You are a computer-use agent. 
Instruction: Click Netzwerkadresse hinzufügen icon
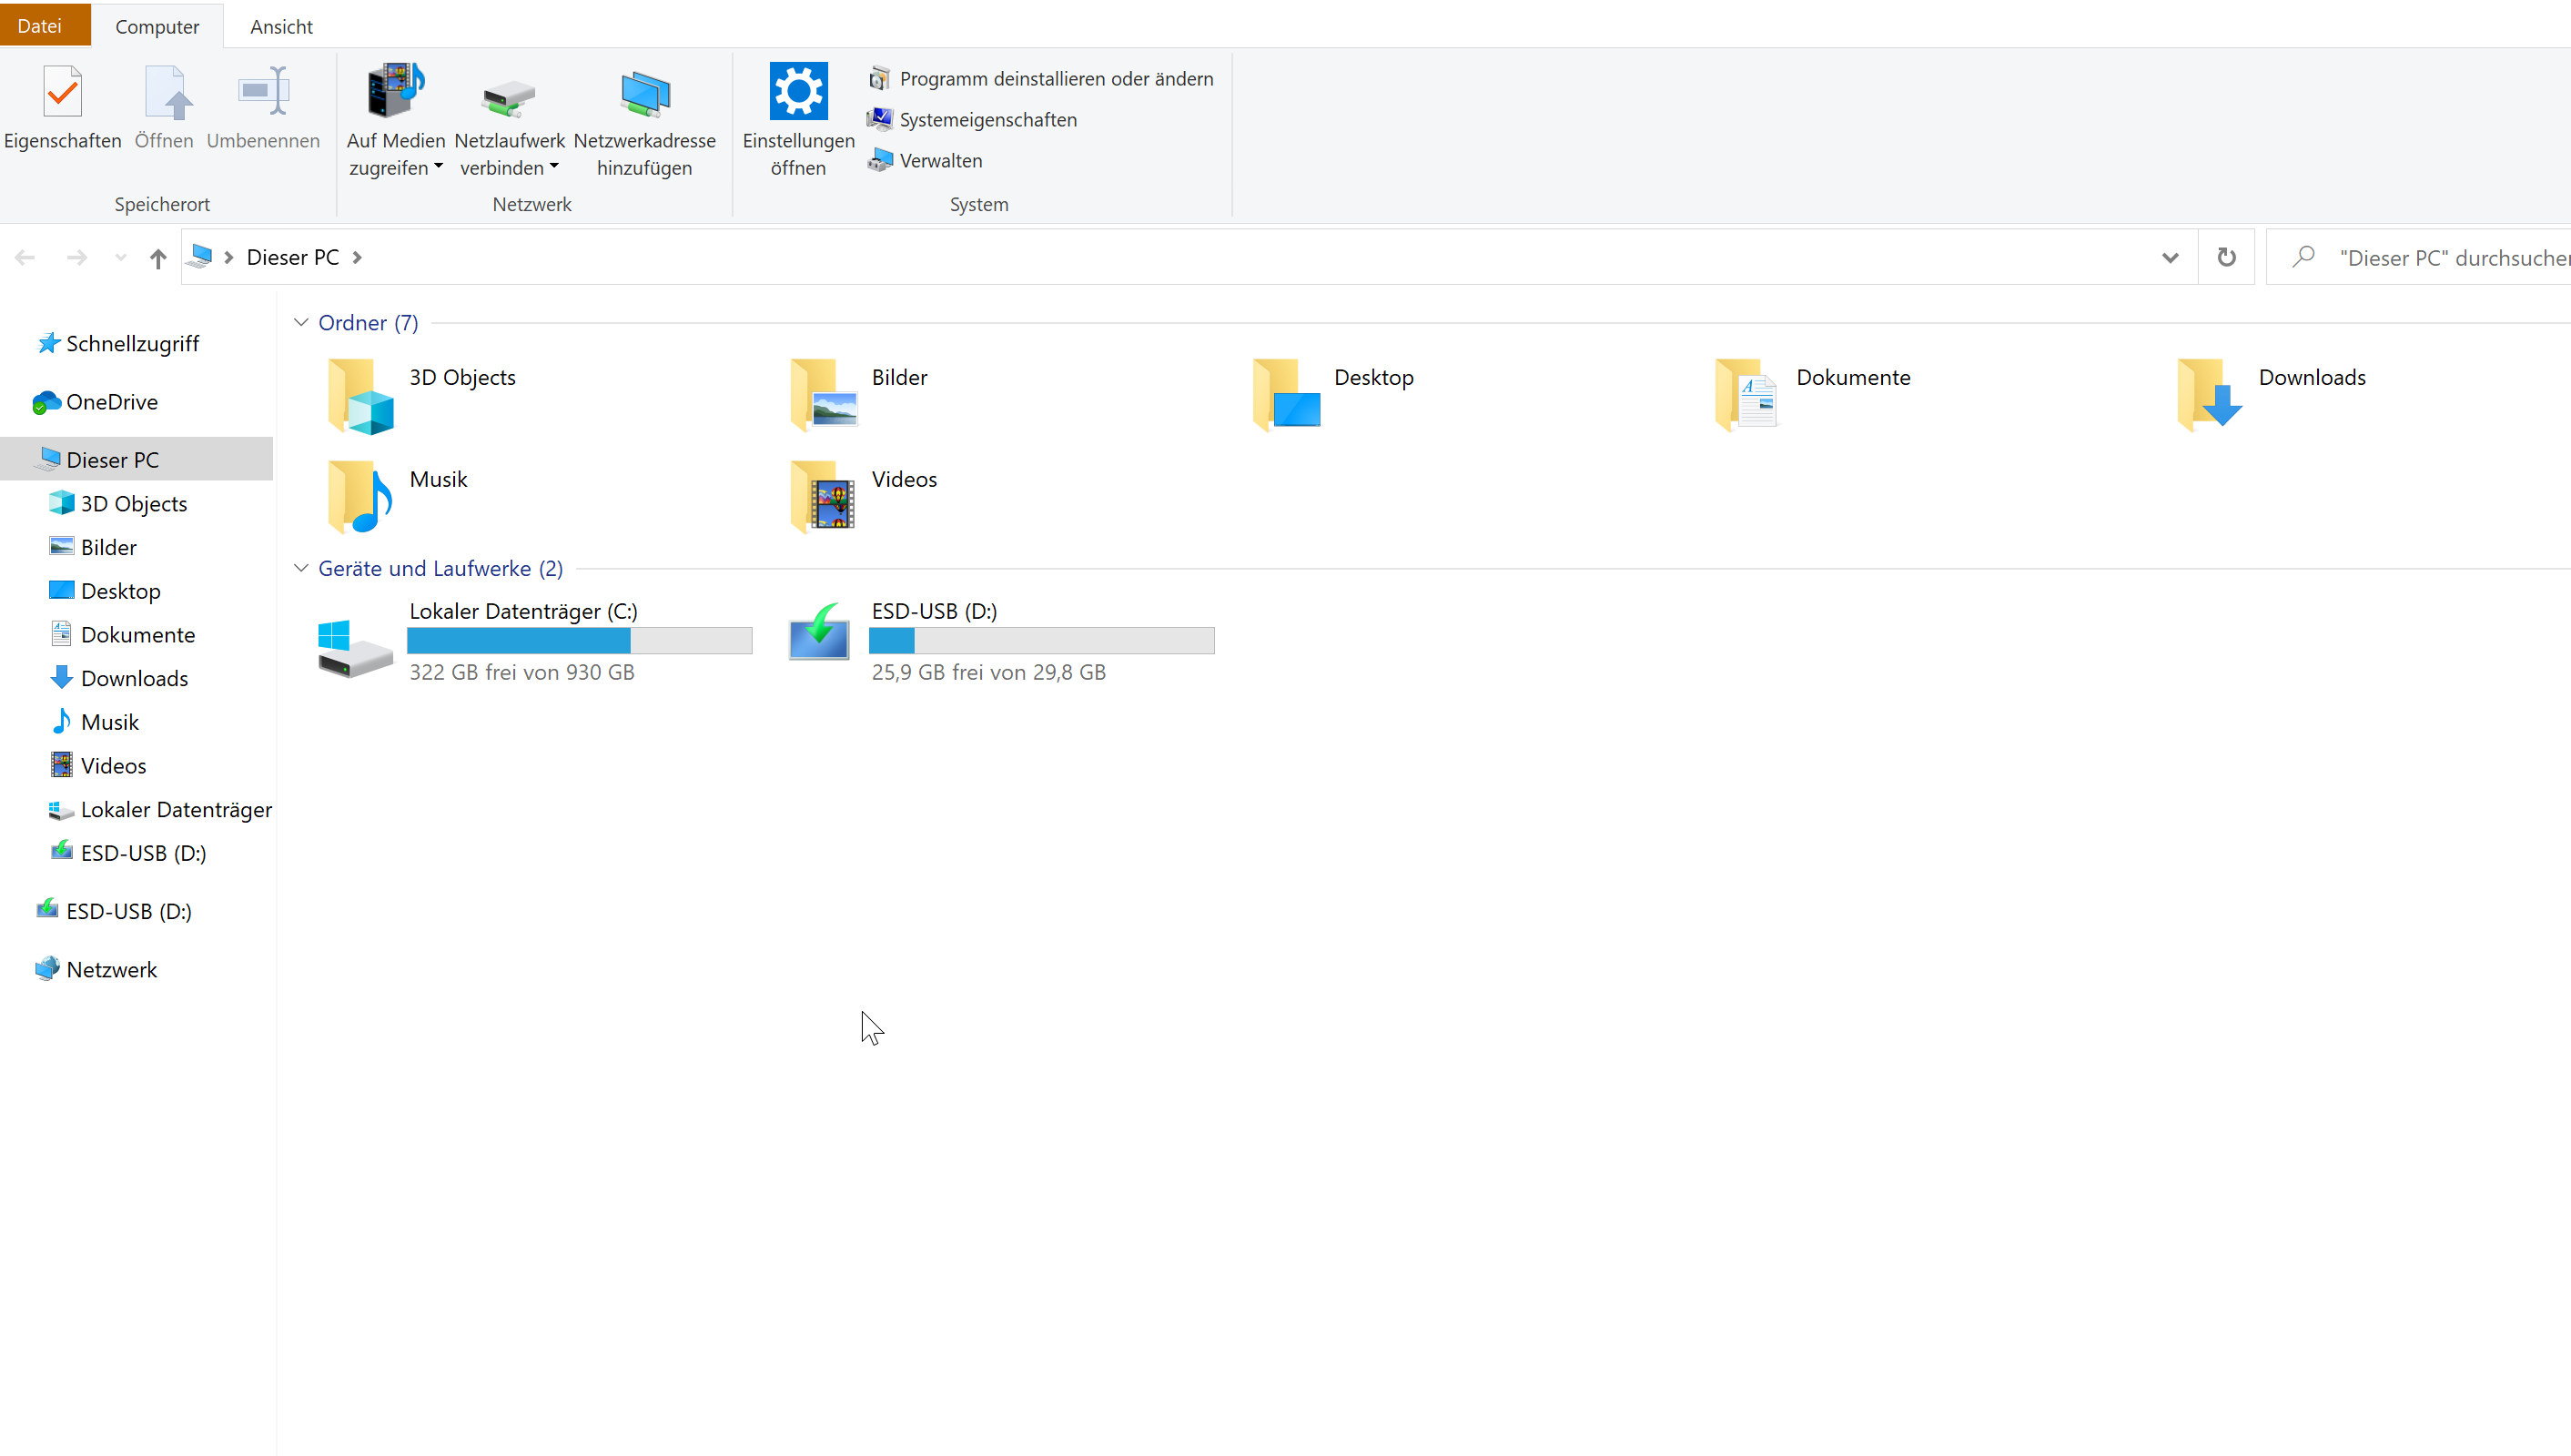coord(644,95)
